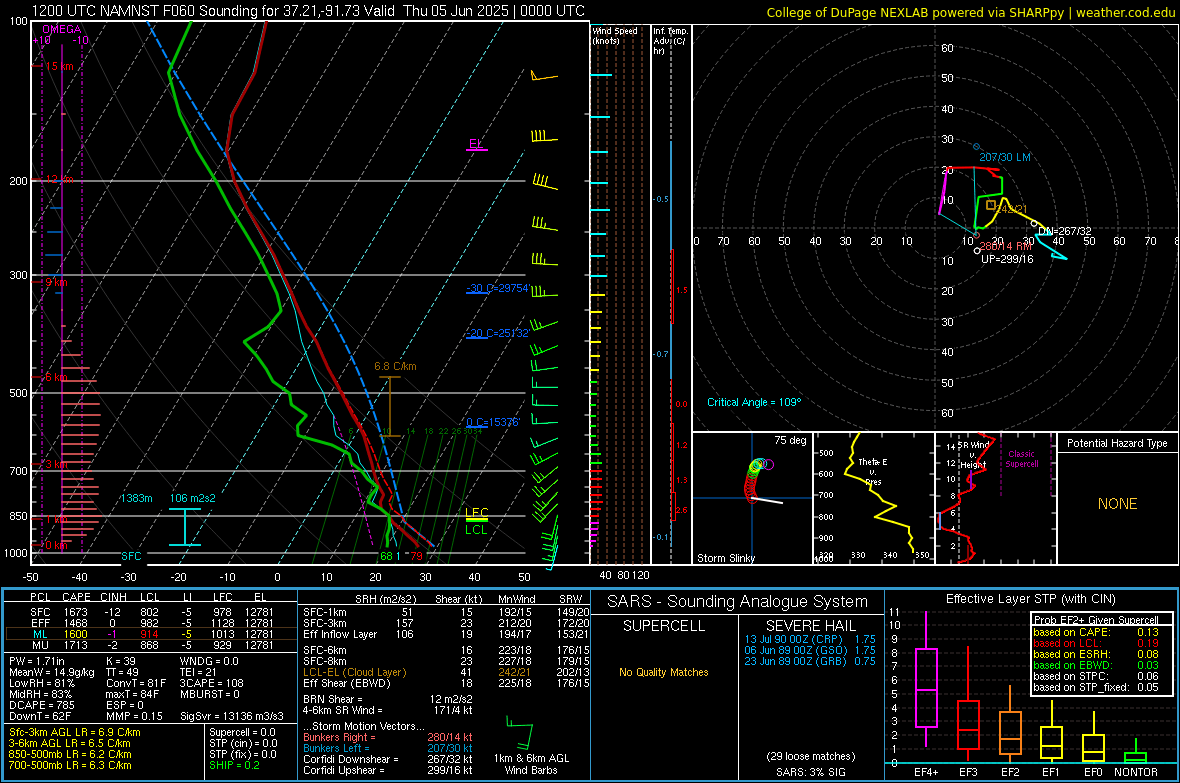Click the LFC marker line
1180x783 pixels.
tap(476, 519)
